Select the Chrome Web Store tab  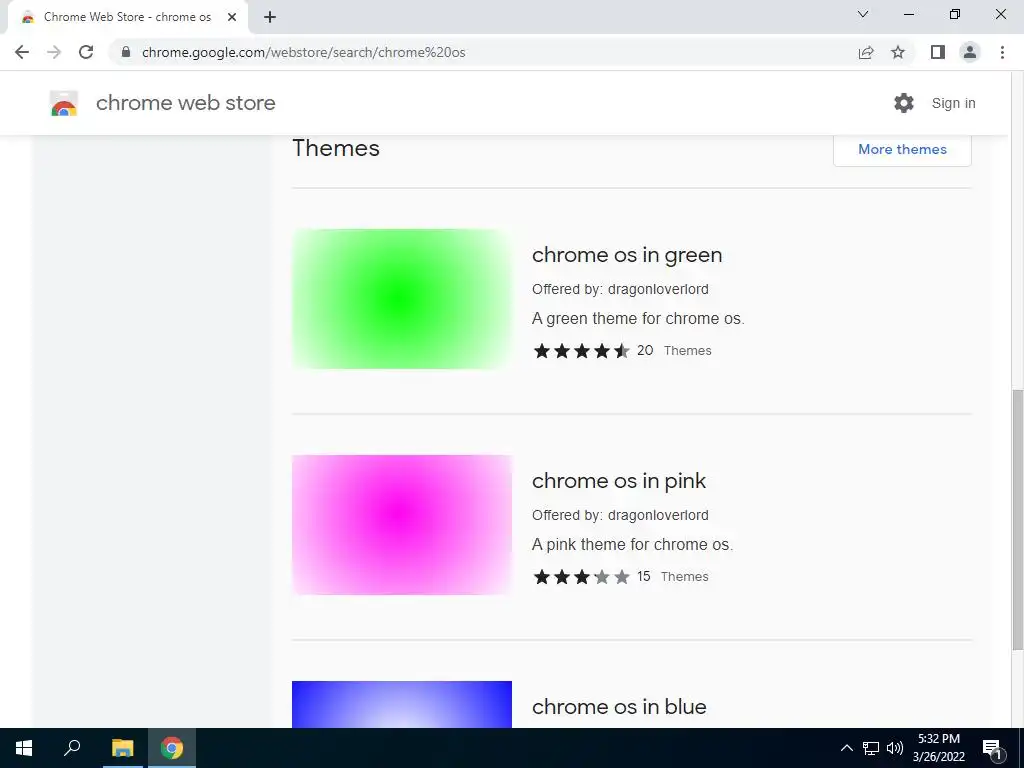pos(127,17)
